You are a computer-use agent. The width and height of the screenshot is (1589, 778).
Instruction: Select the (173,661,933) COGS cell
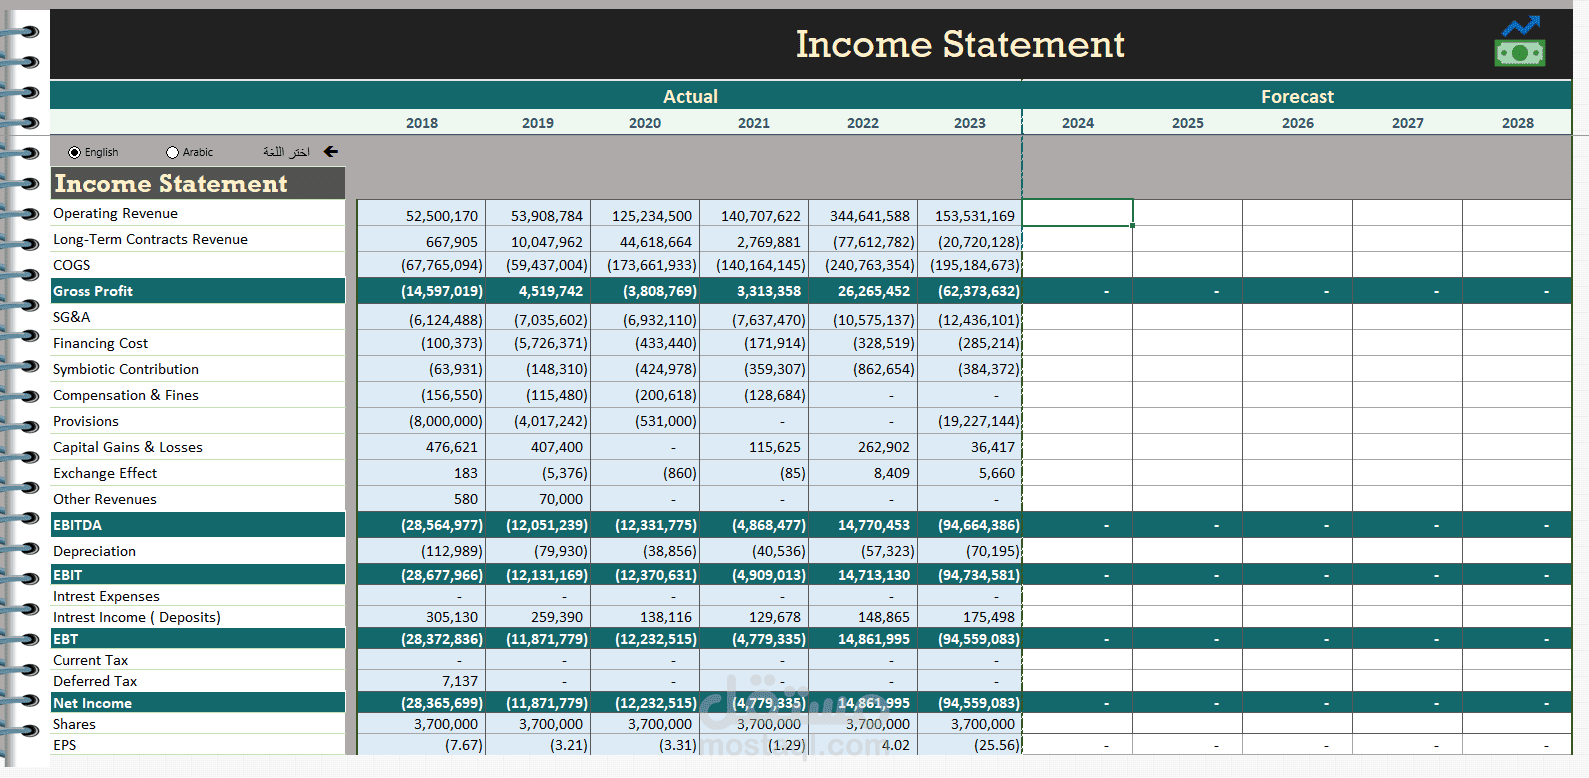coord(645,265)
